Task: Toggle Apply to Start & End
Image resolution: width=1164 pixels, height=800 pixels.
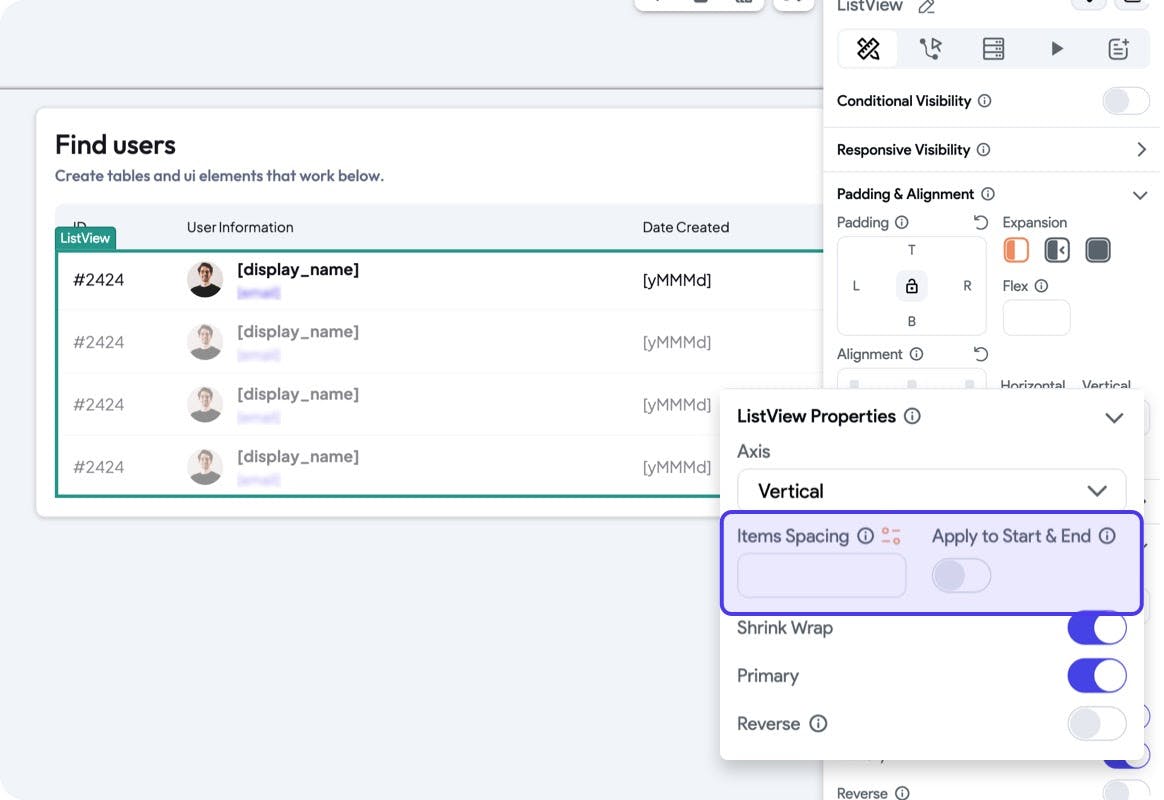Action: (x=961, y=575)
